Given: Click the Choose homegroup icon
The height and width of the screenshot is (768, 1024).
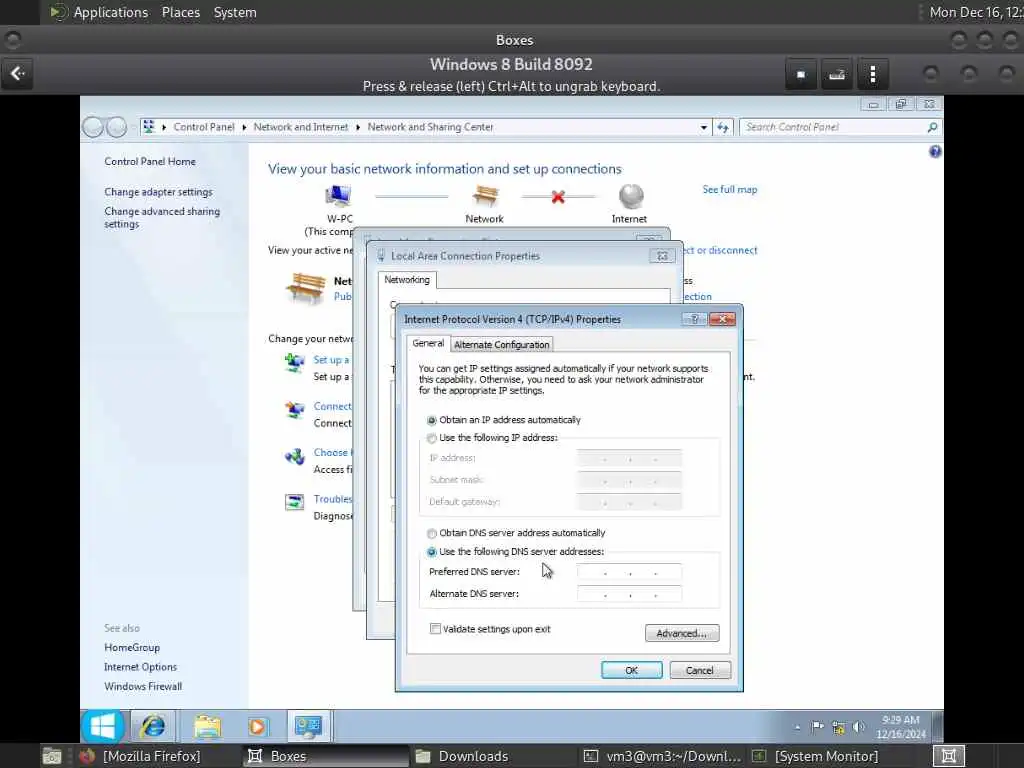Looking at the screenshot, I should pos(295,456).
